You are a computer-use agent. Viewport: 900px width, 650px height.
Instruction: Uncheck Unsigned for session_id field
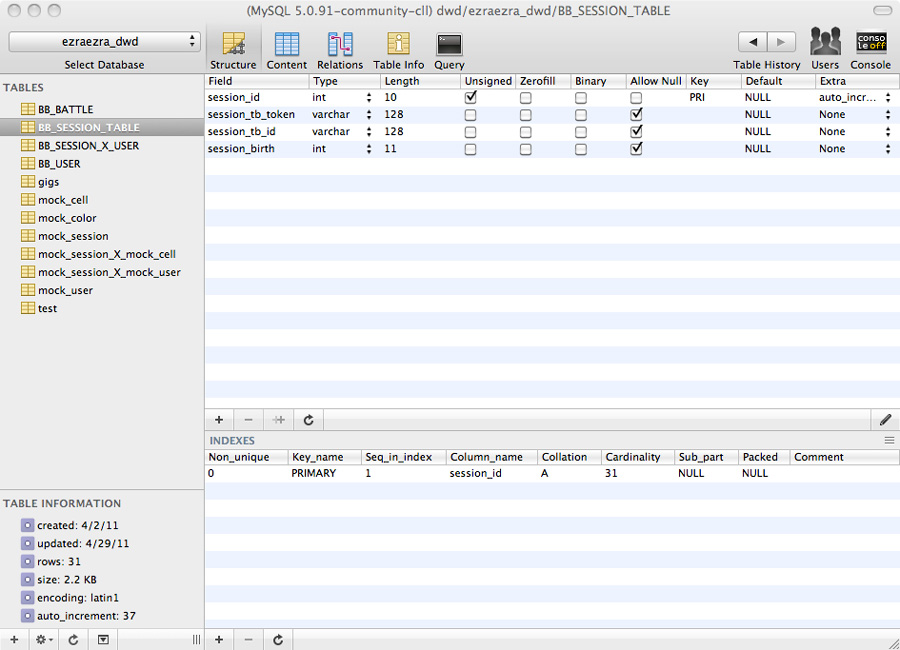pyautogui.click(x=471, y=98)
